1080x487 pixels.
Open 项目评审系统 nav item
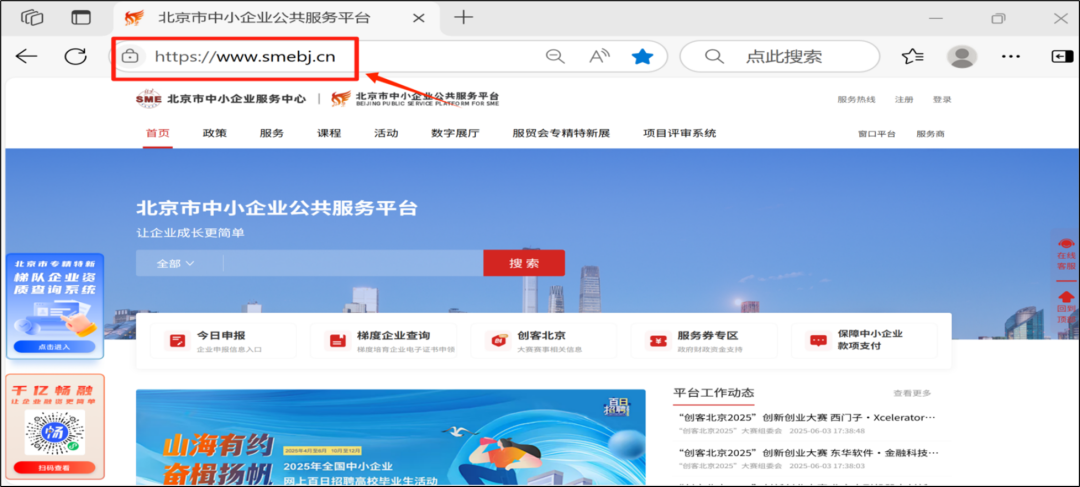click(680, 133)
